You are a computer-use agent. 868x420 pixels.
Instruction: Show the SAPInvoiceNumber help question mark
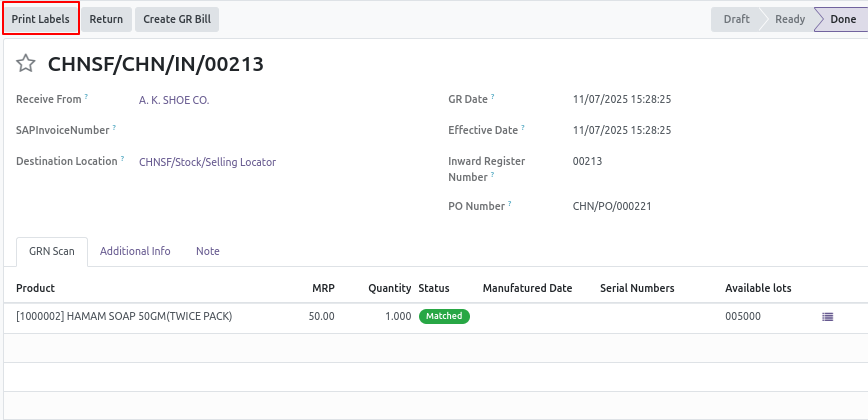(114, 127)
